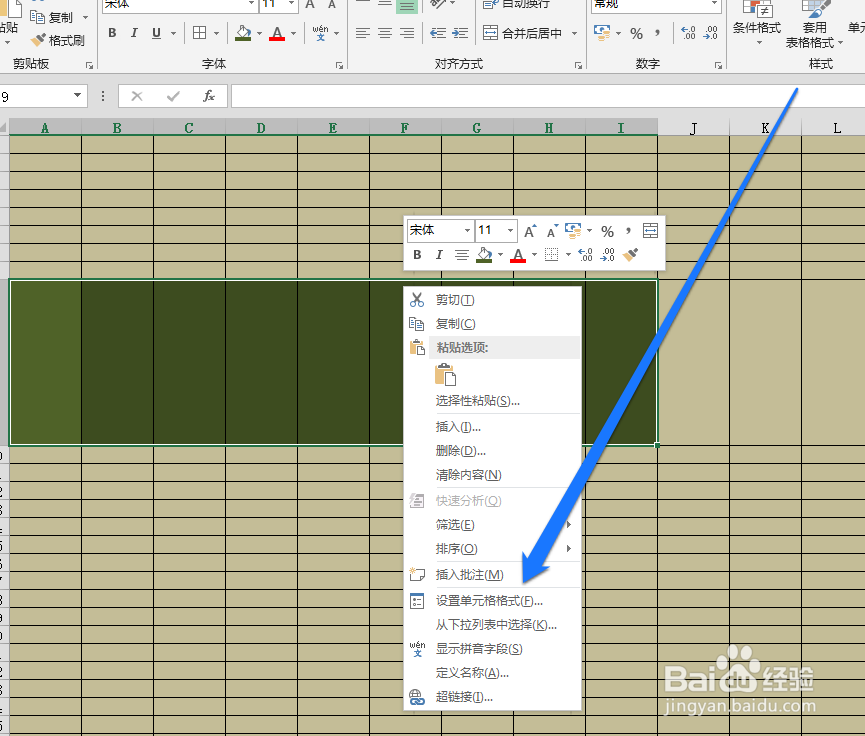The image size is (865, 736).
Task: Open the font color swatch on mini toolbar
Action: 519,256
